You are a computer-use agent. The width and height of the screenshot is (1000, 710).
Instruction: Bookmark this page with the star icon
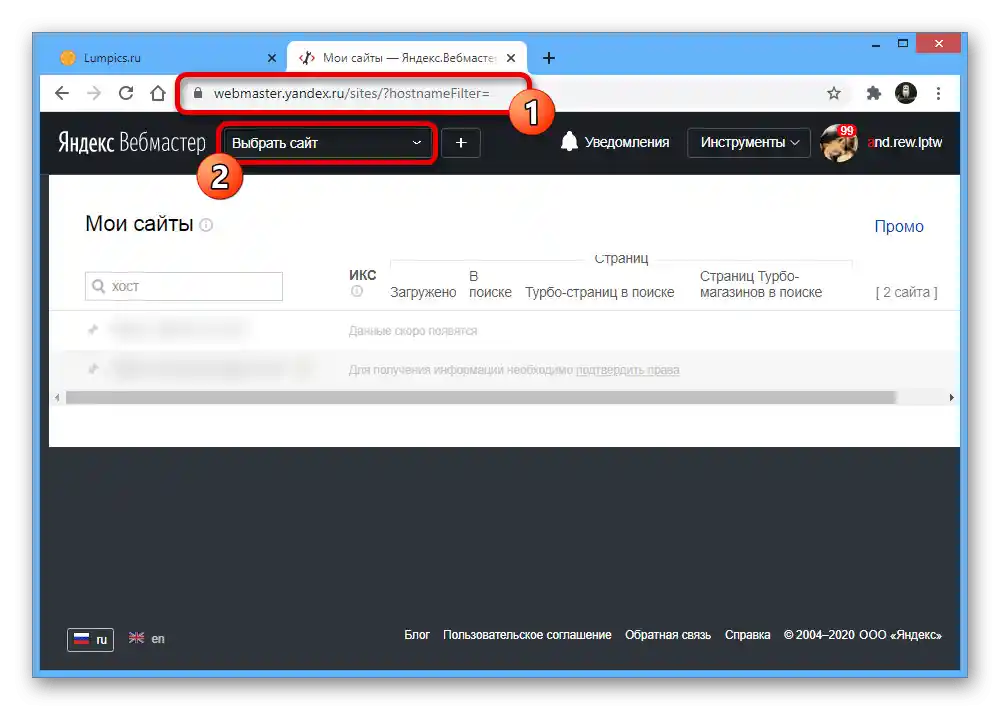tap(834, 93)
